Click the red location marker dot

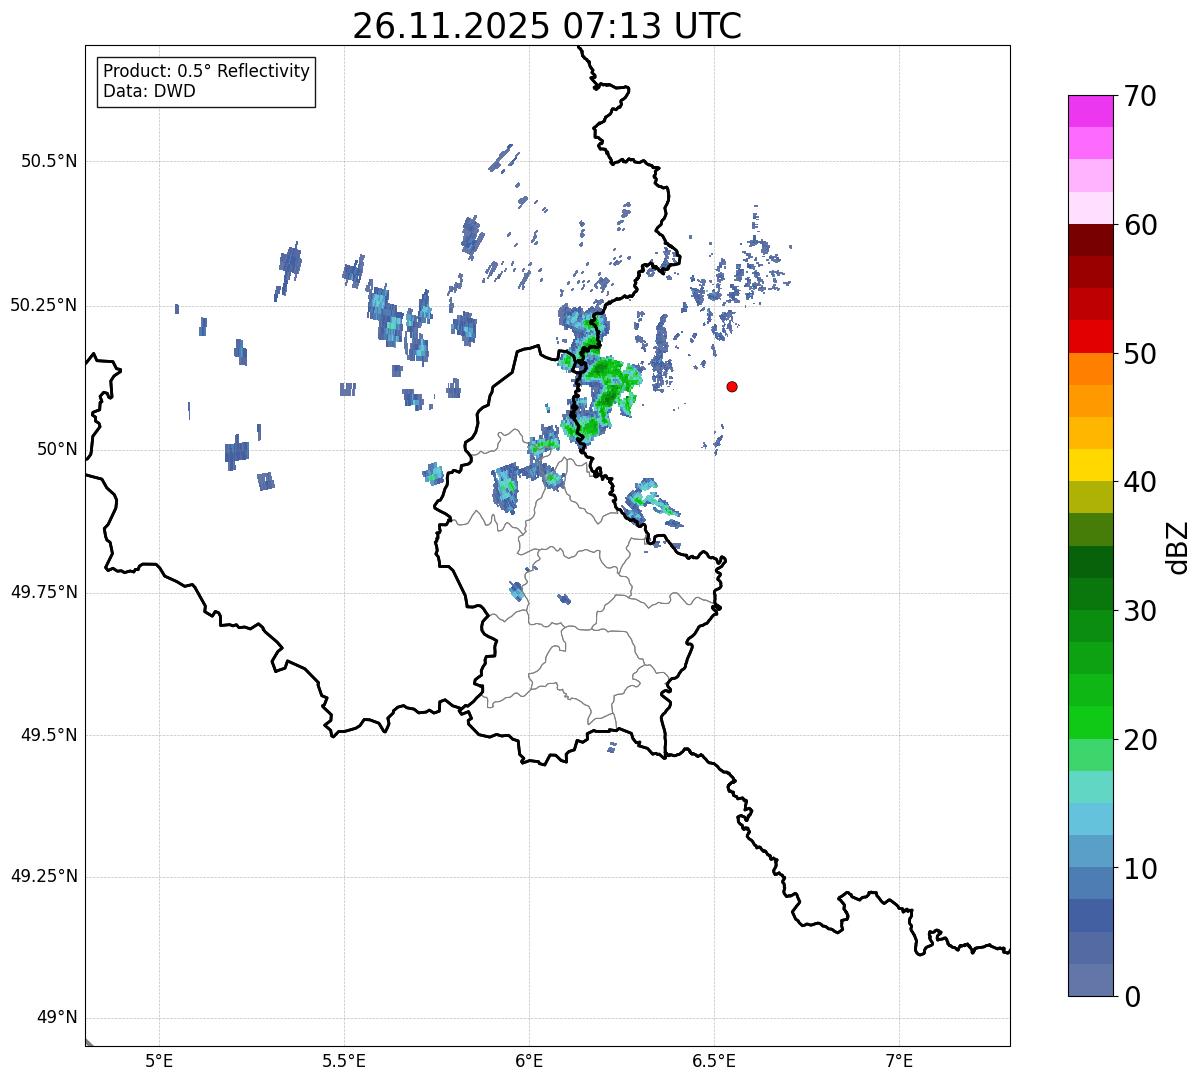coord(732,386)
